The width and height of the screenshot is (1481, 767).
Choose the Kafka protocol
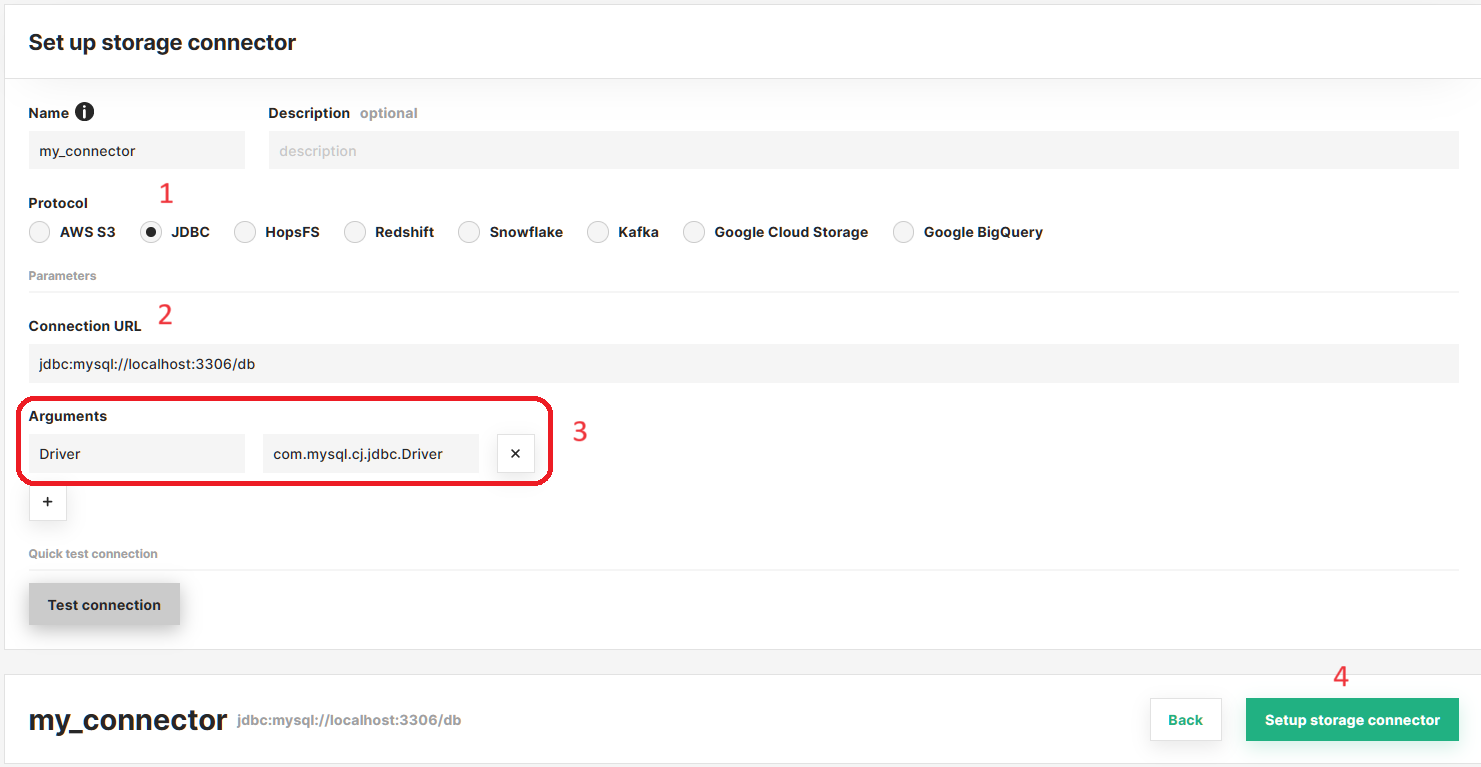click(x=598, y=232)
